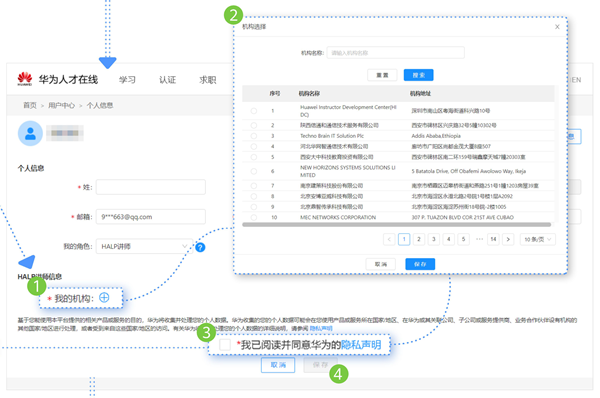Click the user avatar icon
Viewport: 600px width, 398px height.
(30, 133)
